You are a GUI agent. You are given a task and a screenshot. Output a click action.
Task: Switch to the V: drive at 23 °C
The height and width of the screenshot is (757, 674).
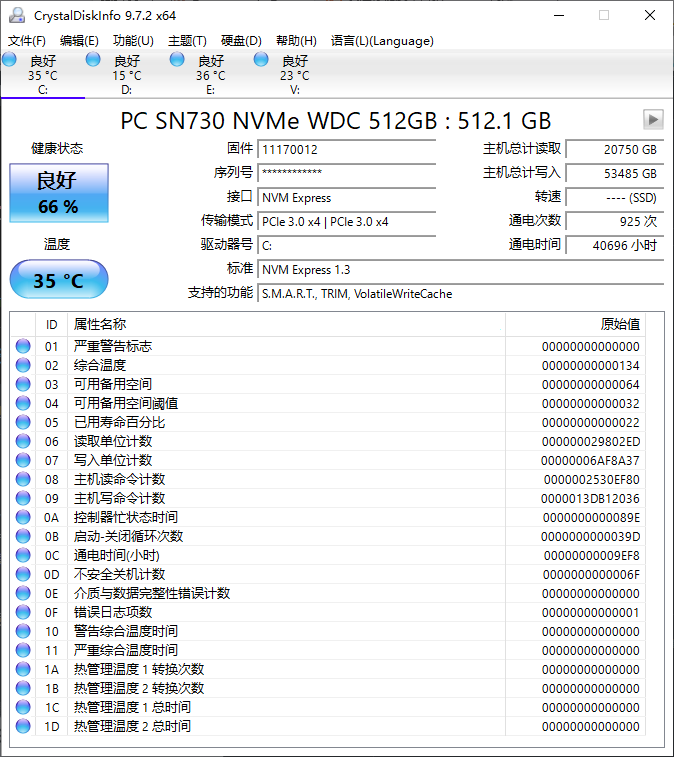295,74
